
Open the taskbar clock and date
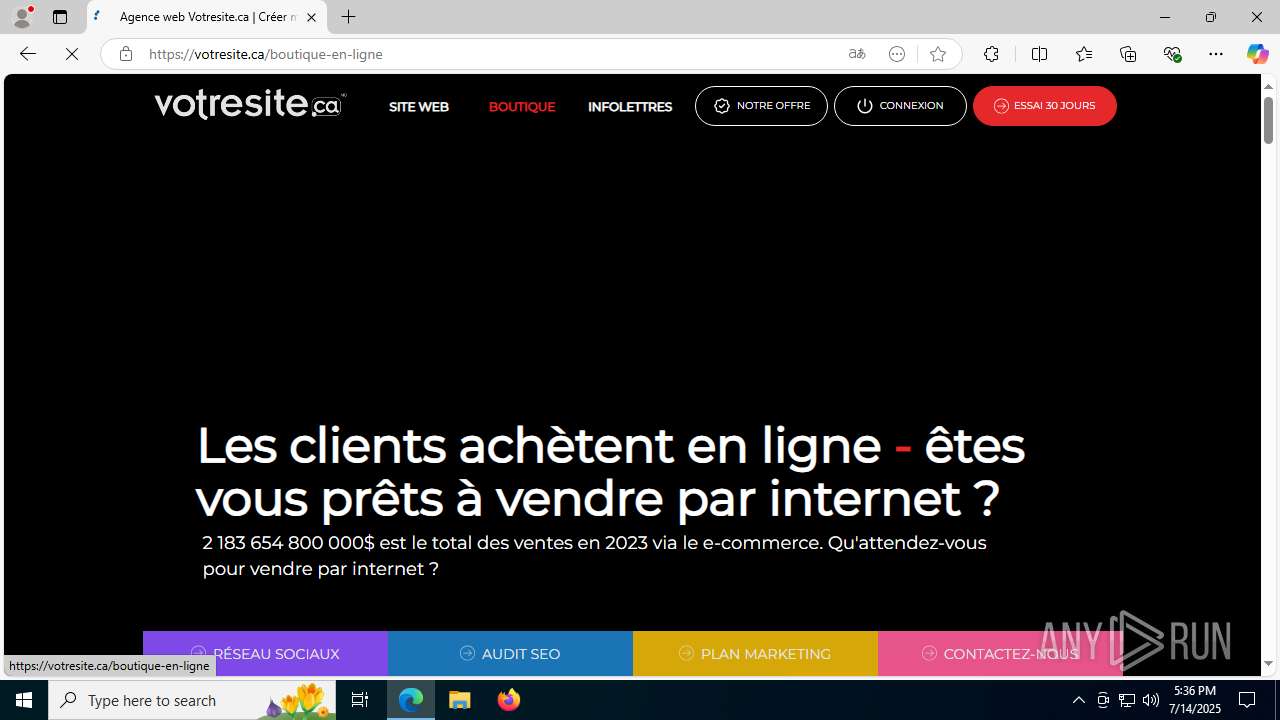(1196, 700)
